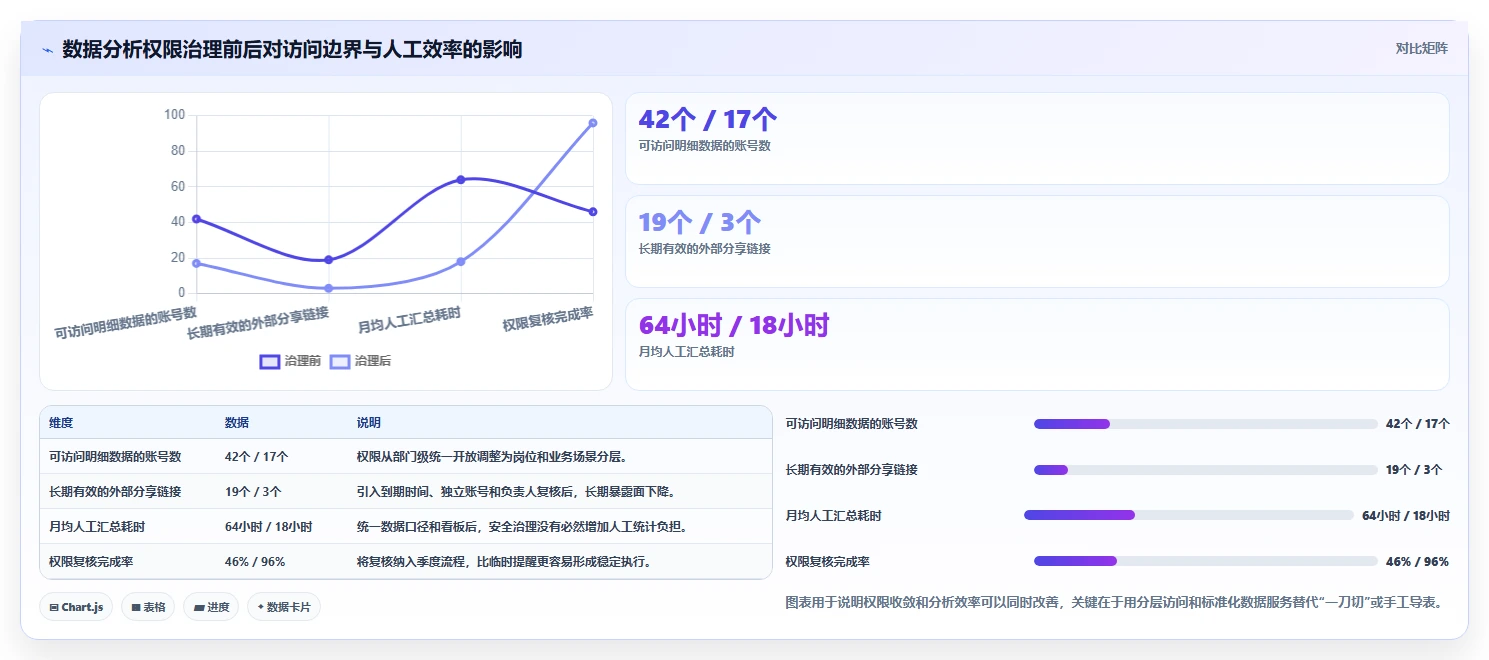Click the 64小时 / 18小时 value beside progress bar
The image size is (1489, 660).
1405,516
